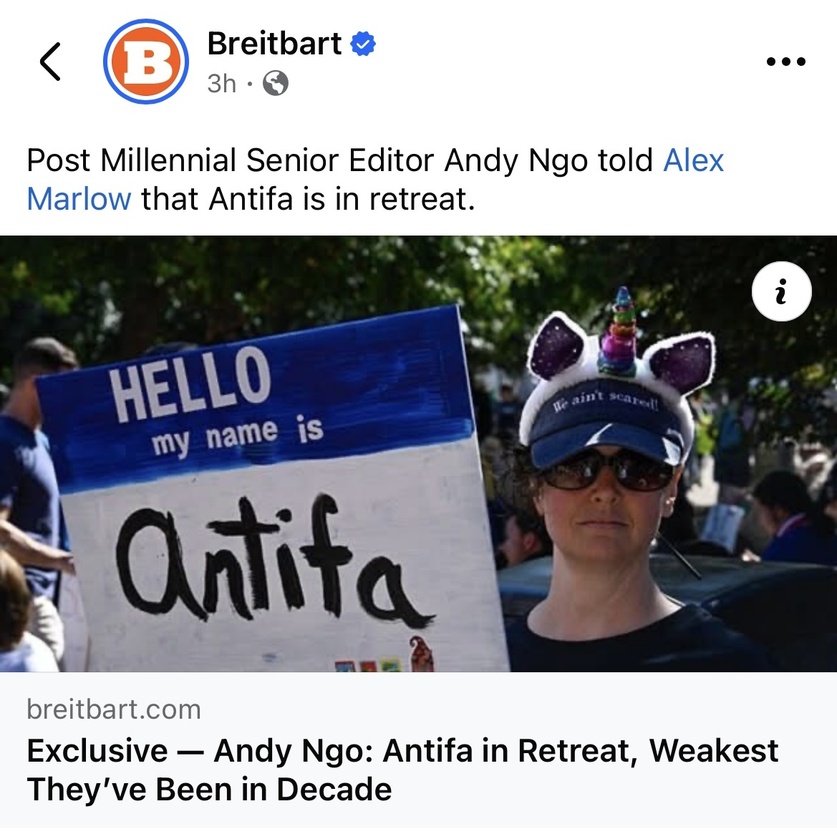
Task: Open the 'Alex' tagged name link
Action: click(694, 160)
